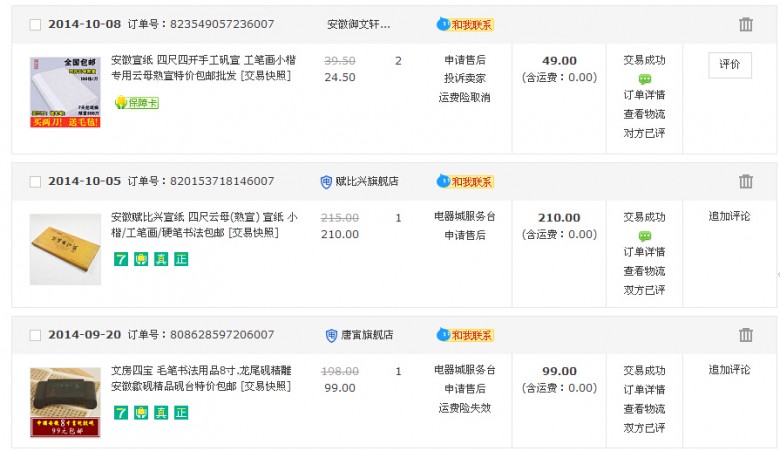Select the checkbox for order 2014-10-08

point(35,25)
